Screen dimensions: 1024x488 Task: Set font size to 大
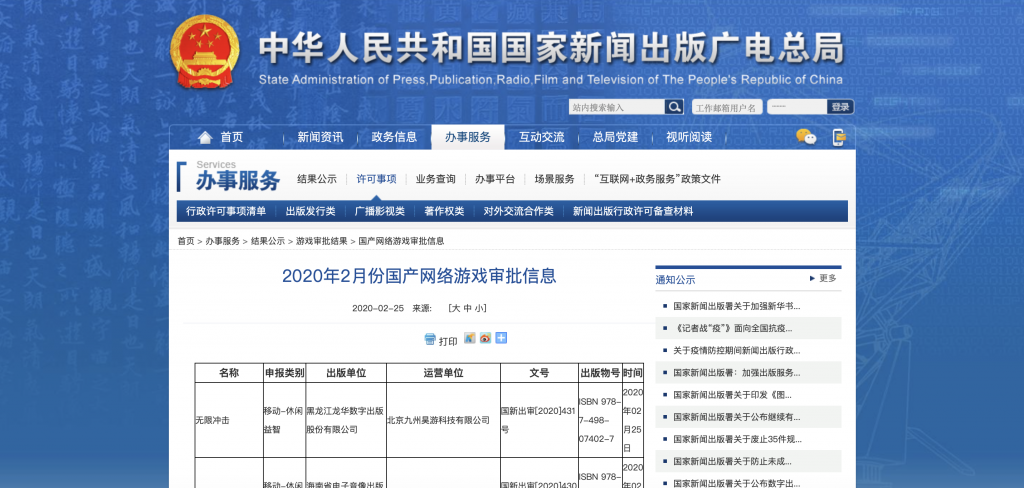(455, 308)
